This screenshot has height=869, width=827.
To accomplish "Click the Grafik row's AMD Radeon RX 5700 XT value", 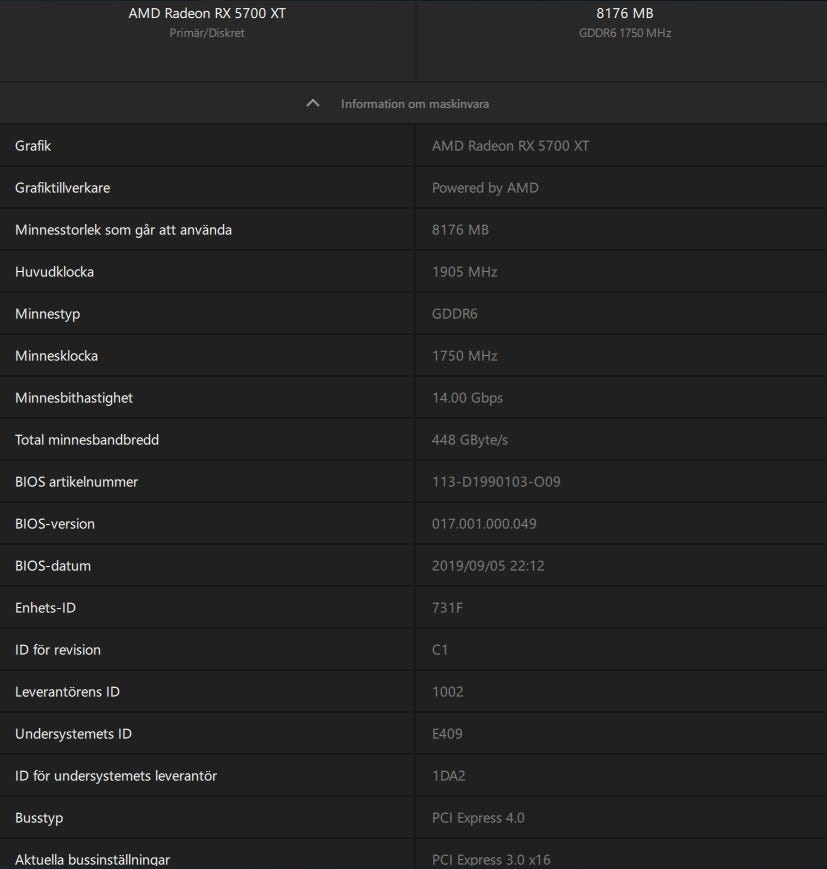I will 511,146.
